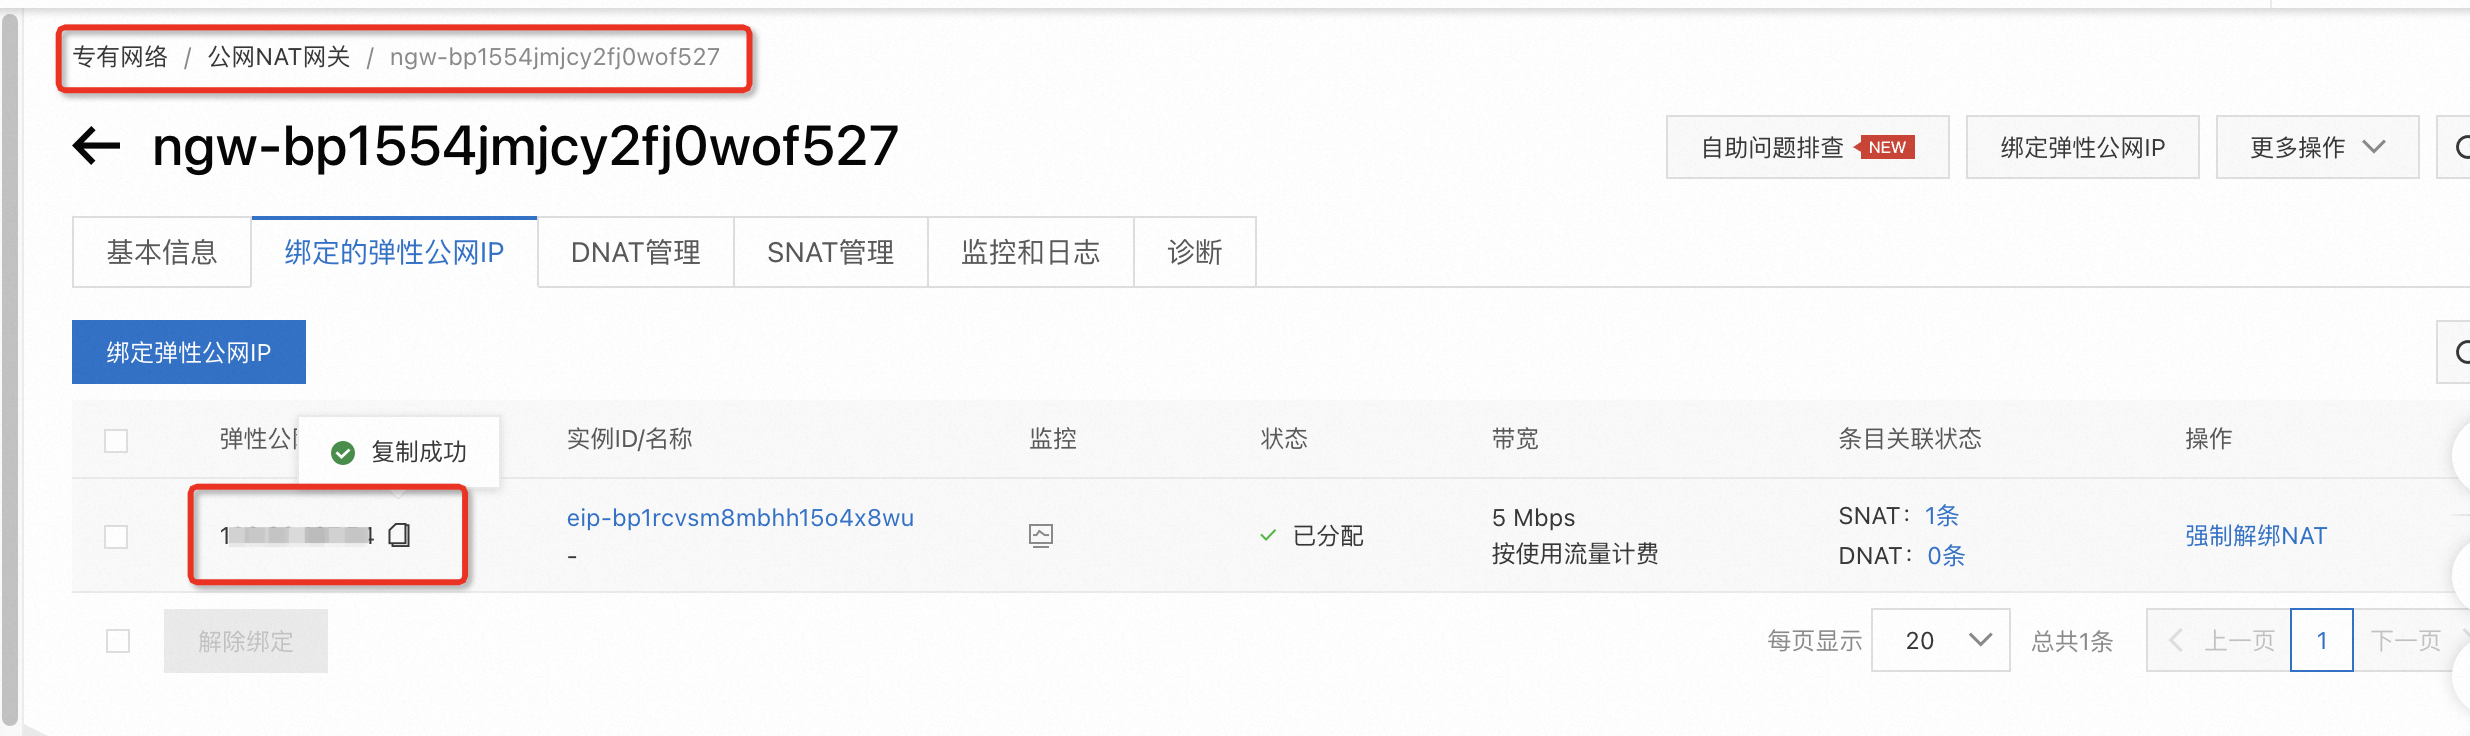This screenshot has width=2470, height=736.
Task: Copy the elastic IP address via copy icon
Action: point(399,535)
